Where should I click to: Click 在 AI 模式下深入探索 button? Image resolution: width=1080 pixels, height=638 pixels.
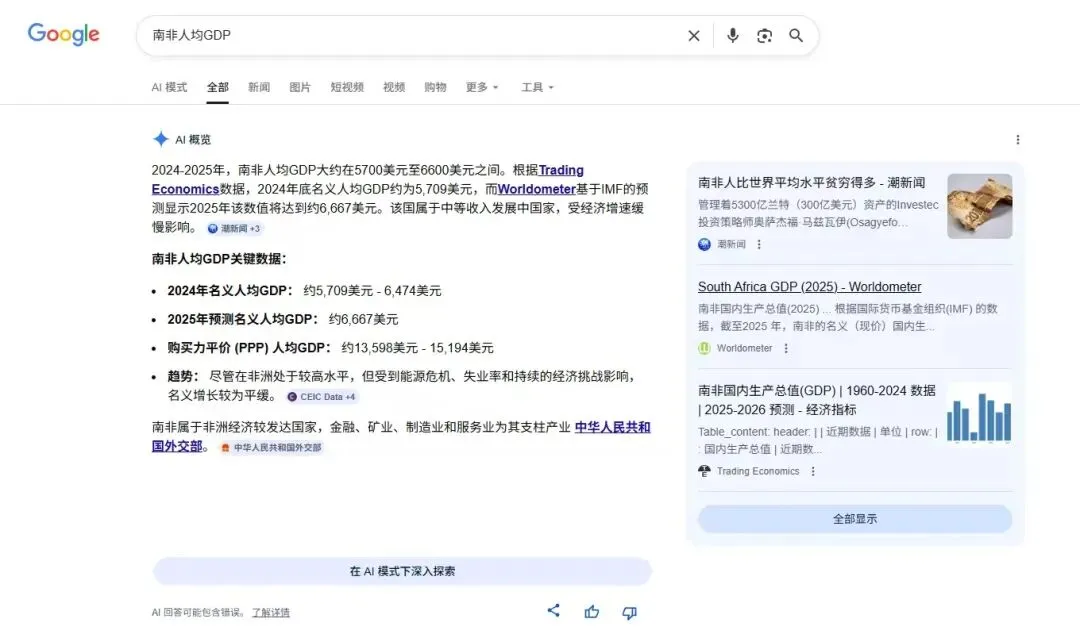coord(402,571)
